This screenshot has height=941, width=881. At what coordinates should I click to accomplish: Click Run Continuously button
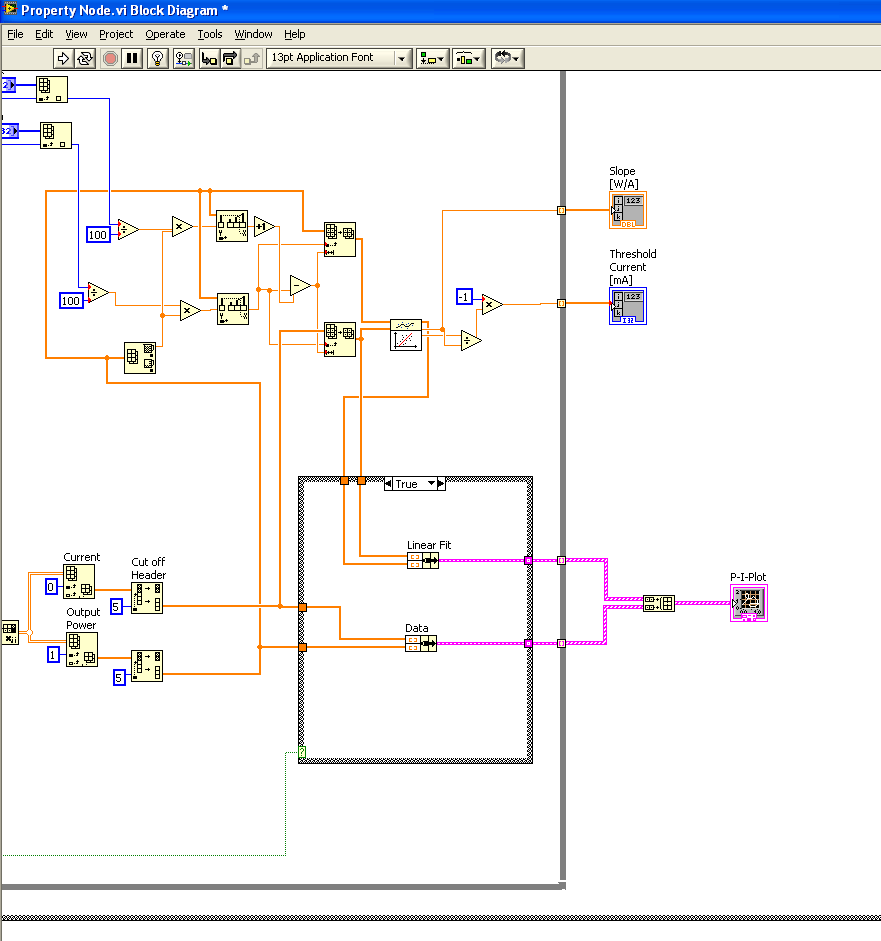tap(85, 58)
